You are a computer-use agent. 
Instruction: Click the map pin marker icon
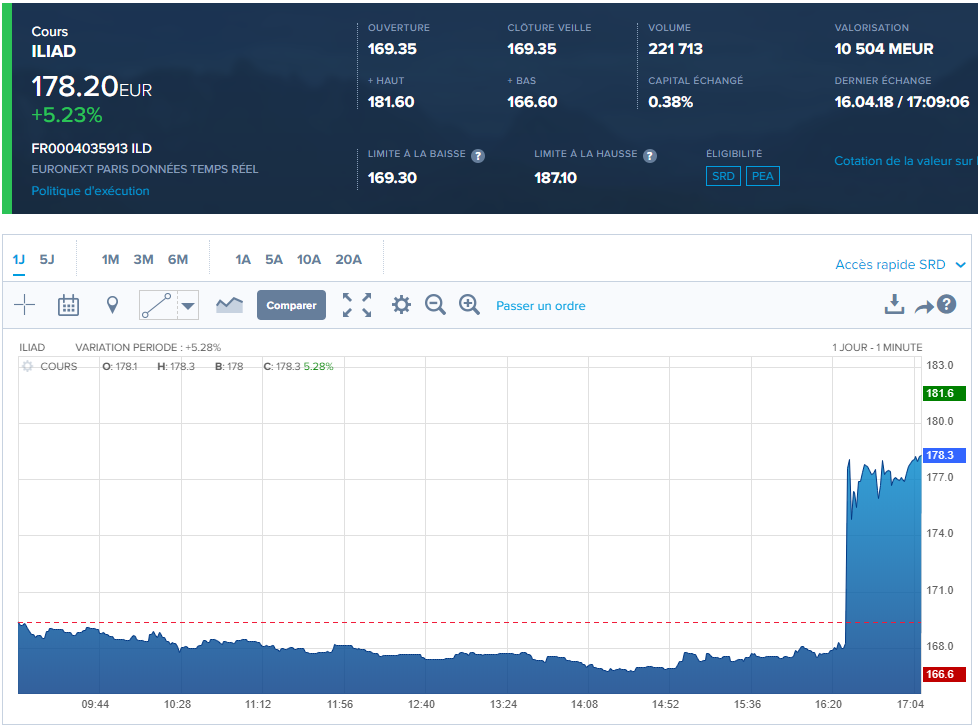point(112,305)
